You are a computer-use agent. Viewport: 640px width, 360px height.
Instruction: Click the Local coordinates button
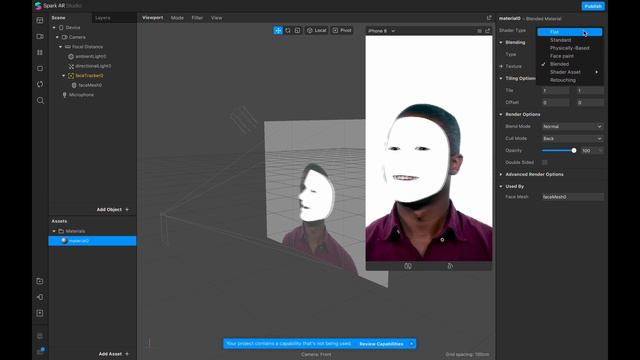(316, 31)
